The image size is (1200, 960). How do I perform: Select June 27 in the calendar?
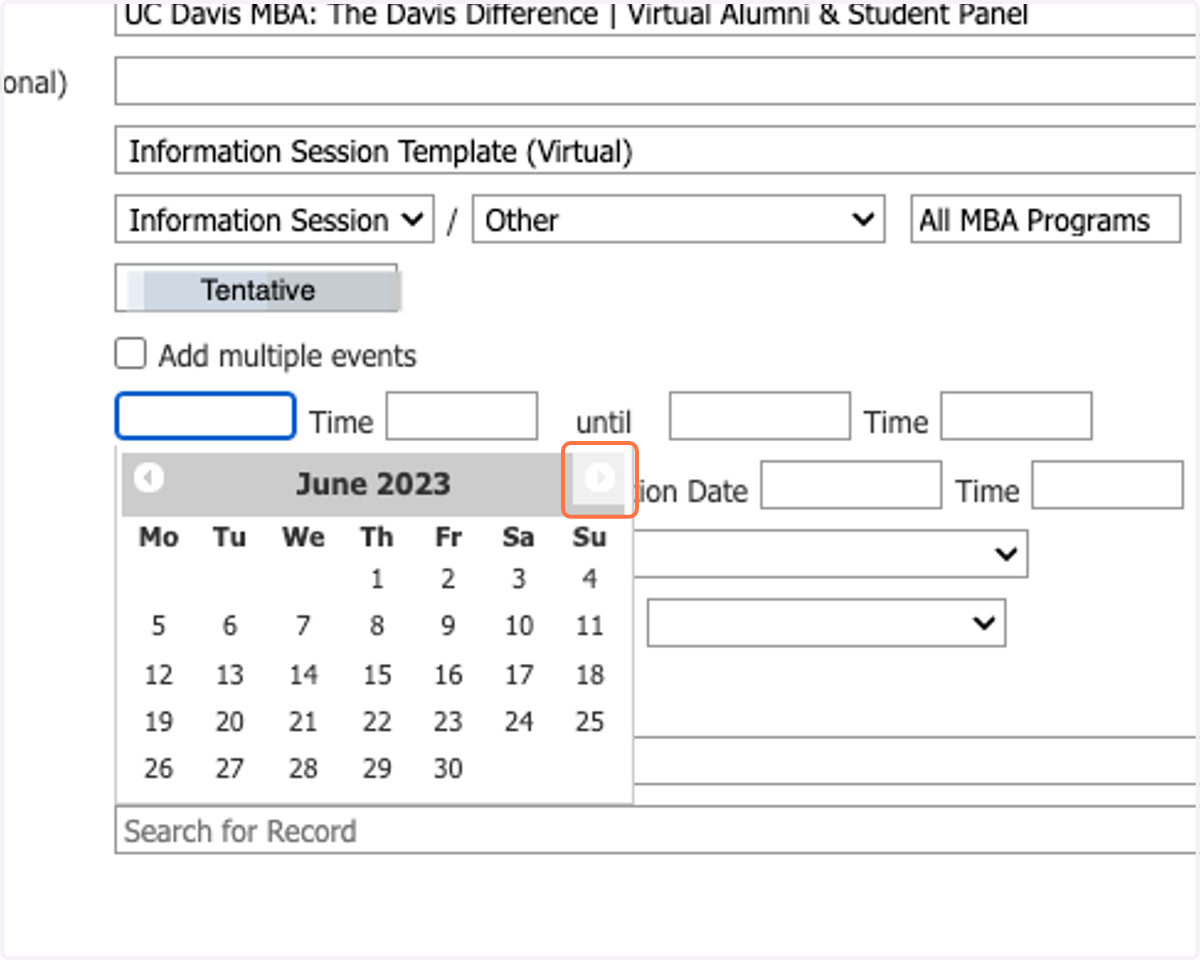pos(230,768)
